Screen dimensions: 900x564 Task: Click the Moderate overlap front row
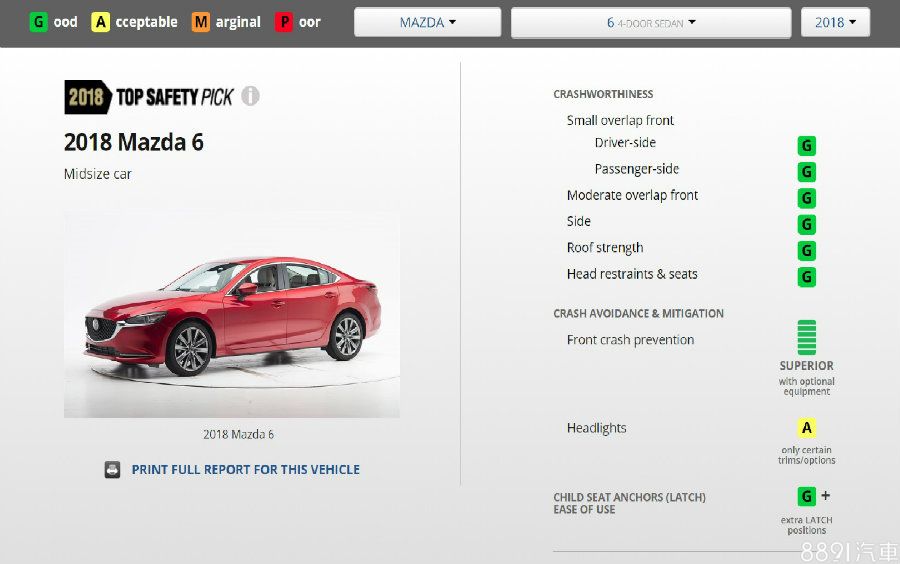[x=632, y=196]
